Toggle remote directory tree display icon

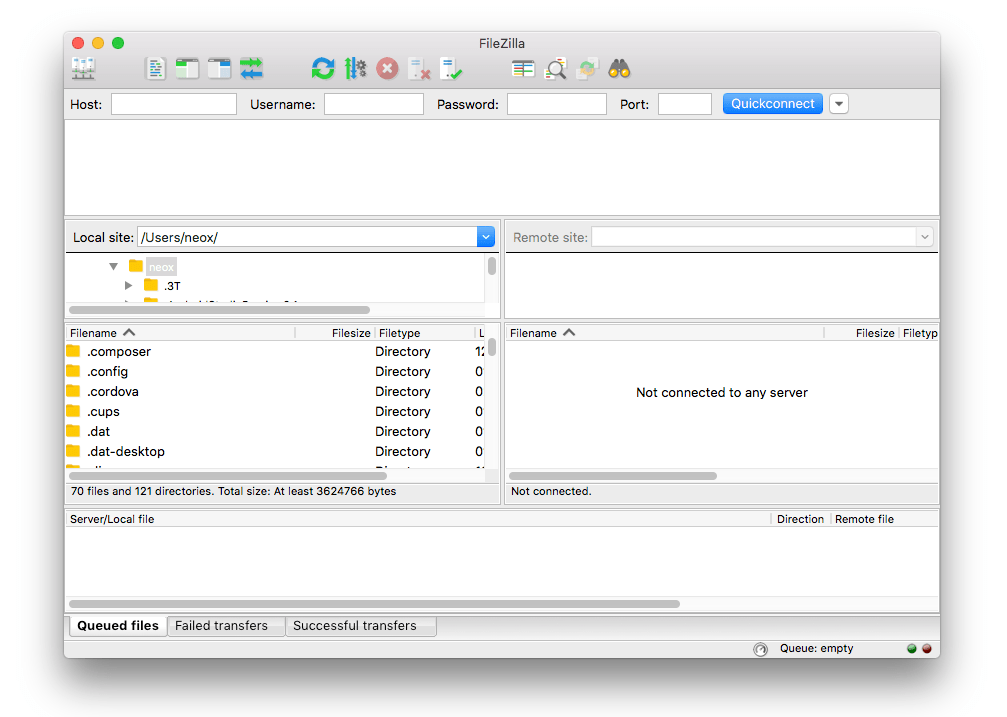point(219,68)
